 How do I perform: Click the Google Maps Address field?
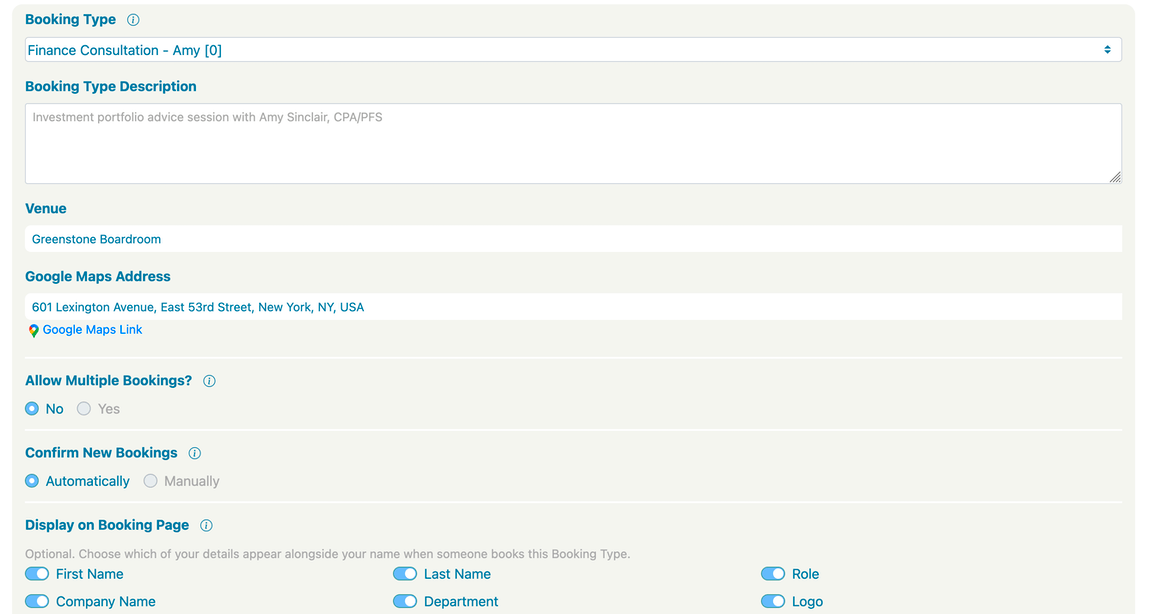pyautogui.click(x=573, y=307)
